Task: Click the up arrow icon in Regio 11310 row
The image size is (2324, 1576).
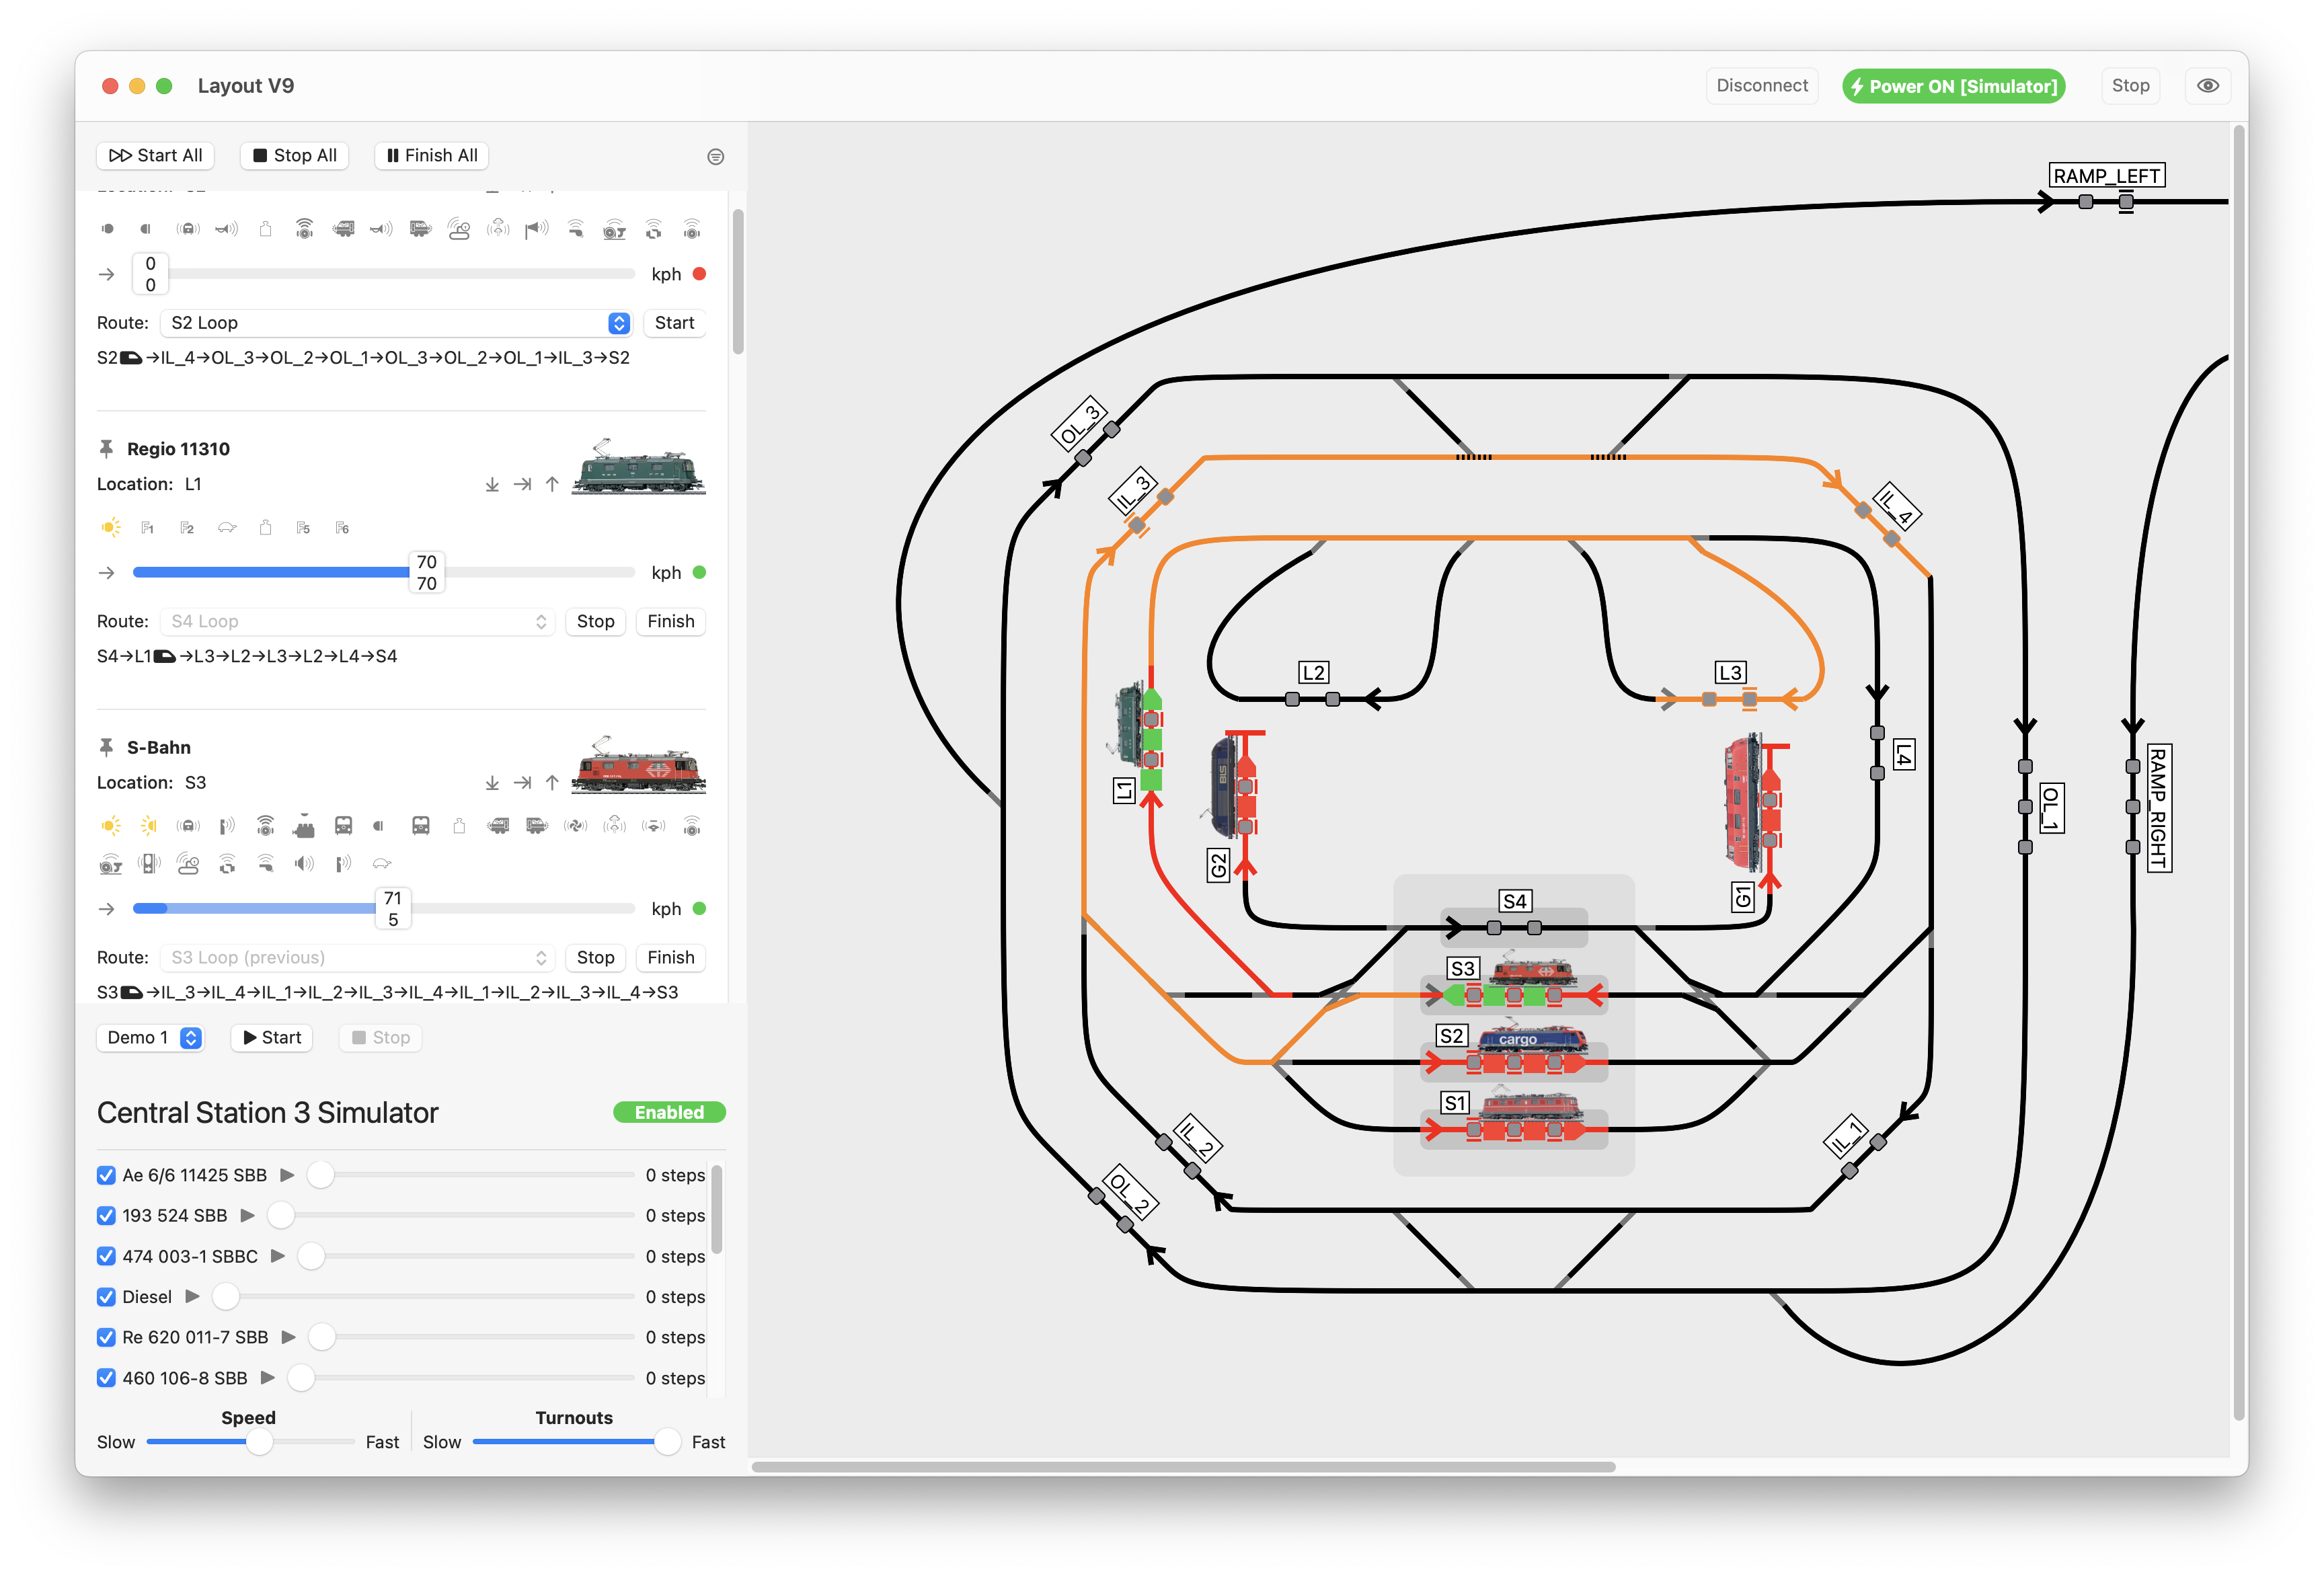Action: coord(552,484)
